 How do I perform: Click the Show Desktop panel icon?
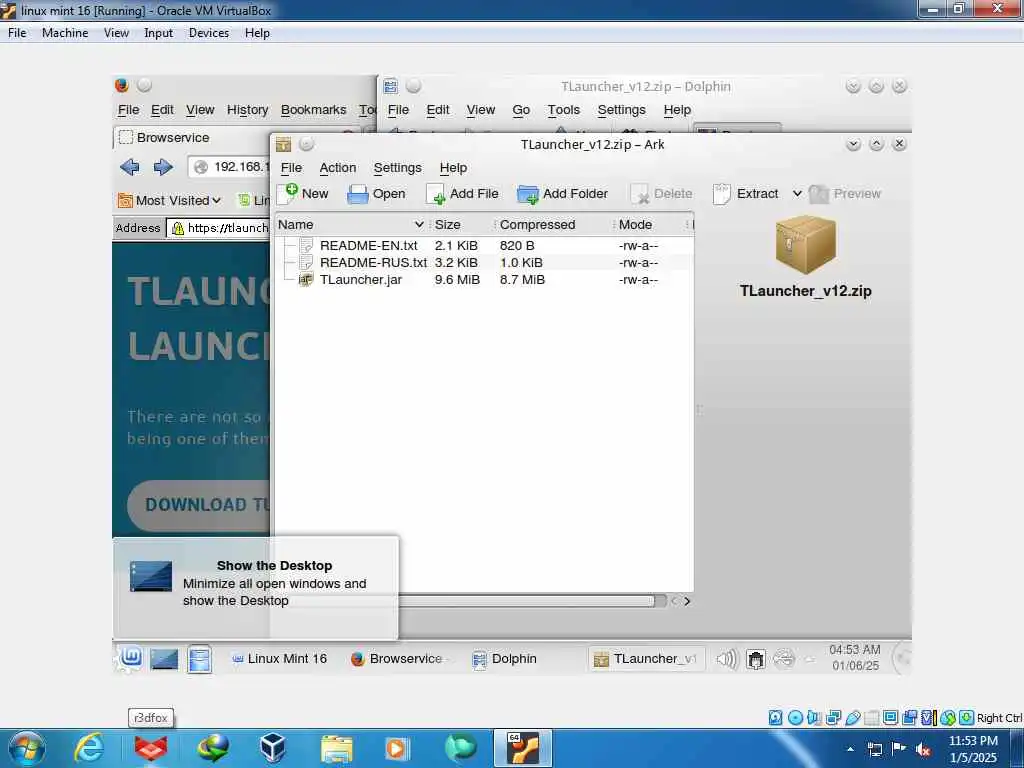(x=163, y=659)
